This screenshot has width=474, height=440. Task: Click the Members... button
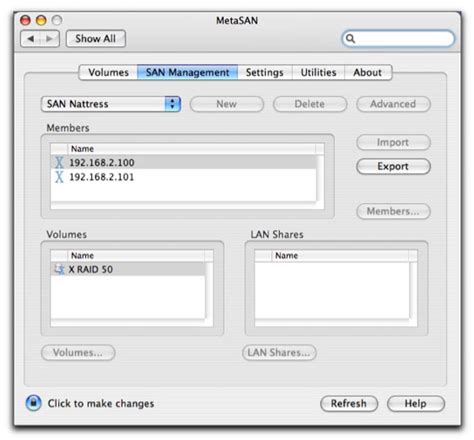(x=393, y=211)
